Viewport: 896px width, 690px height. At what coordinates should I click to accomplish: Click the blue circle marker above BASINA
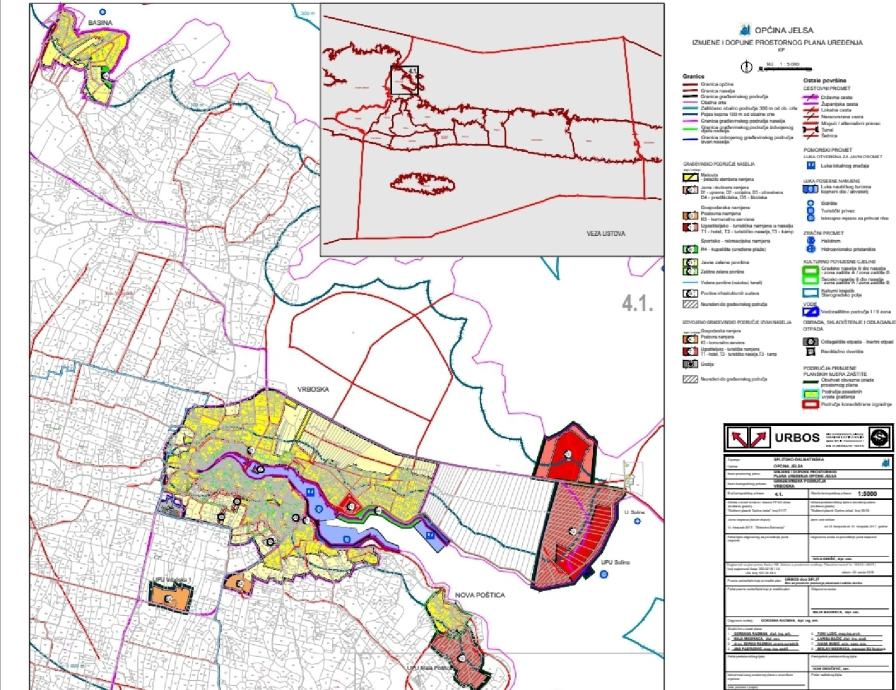pos(102,11)
